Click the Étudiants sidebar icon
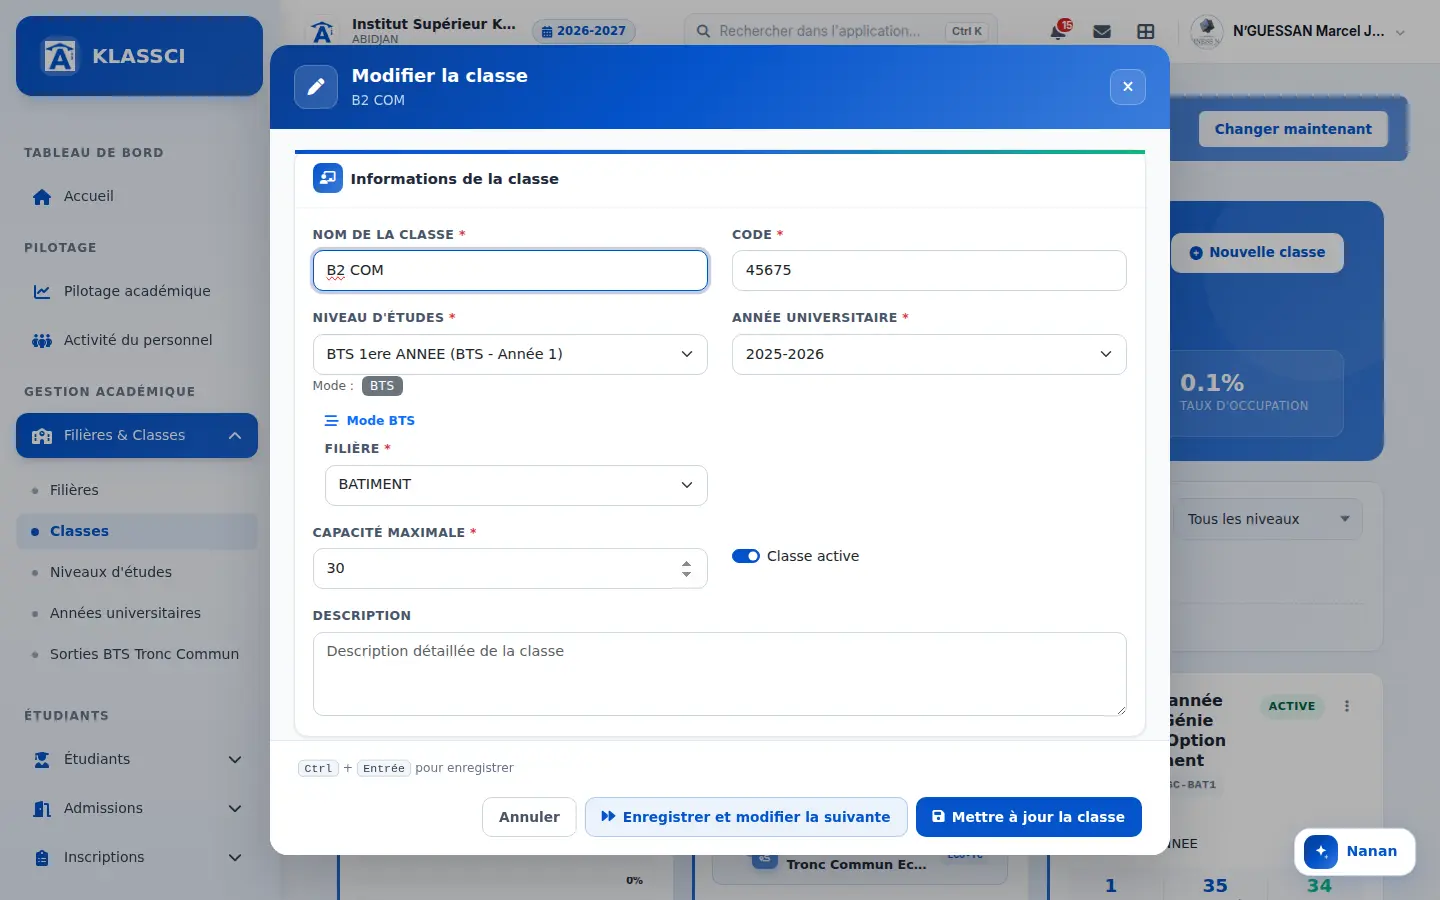Viewport: 1440px width, 900px height. 42,760
